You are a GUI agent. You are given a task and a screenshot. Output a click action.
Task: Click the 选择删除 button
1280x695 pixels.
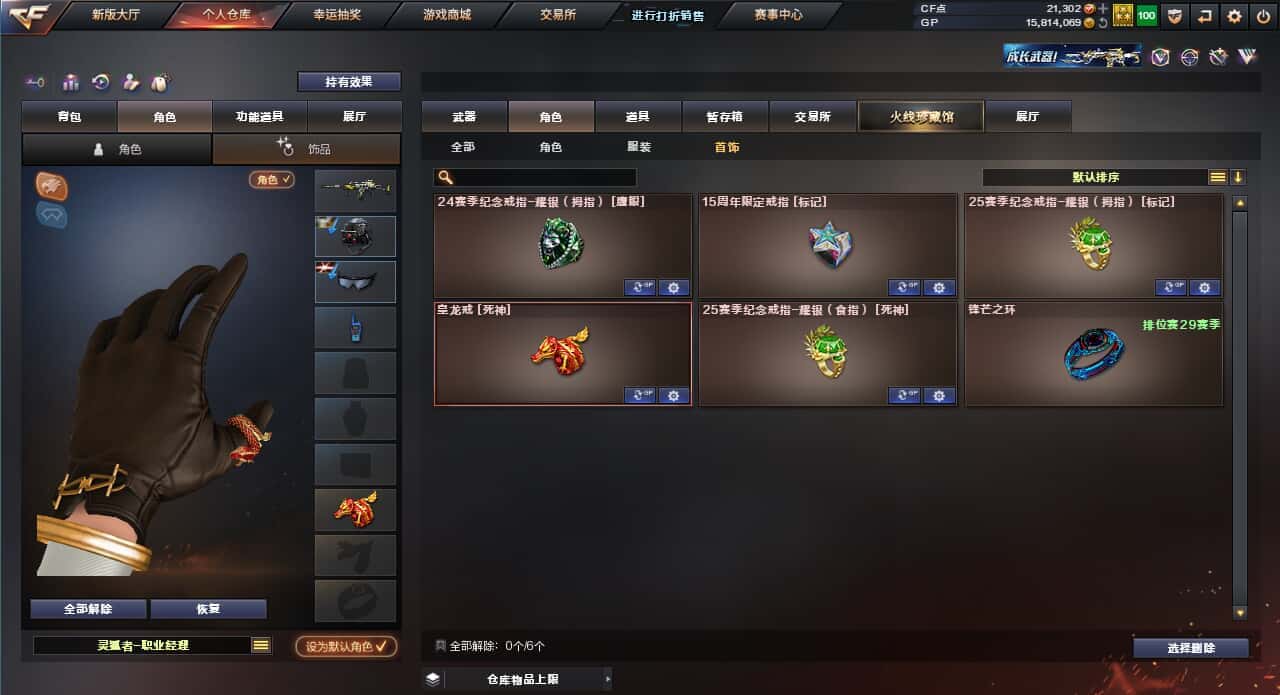pyautogui.click(x=1191, y=648)
